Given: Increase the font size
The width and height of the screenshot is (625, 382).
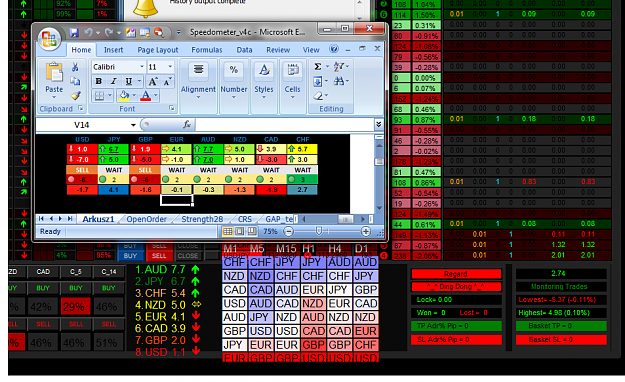Looking at the screenshot, I should click(x=153, y=82).
